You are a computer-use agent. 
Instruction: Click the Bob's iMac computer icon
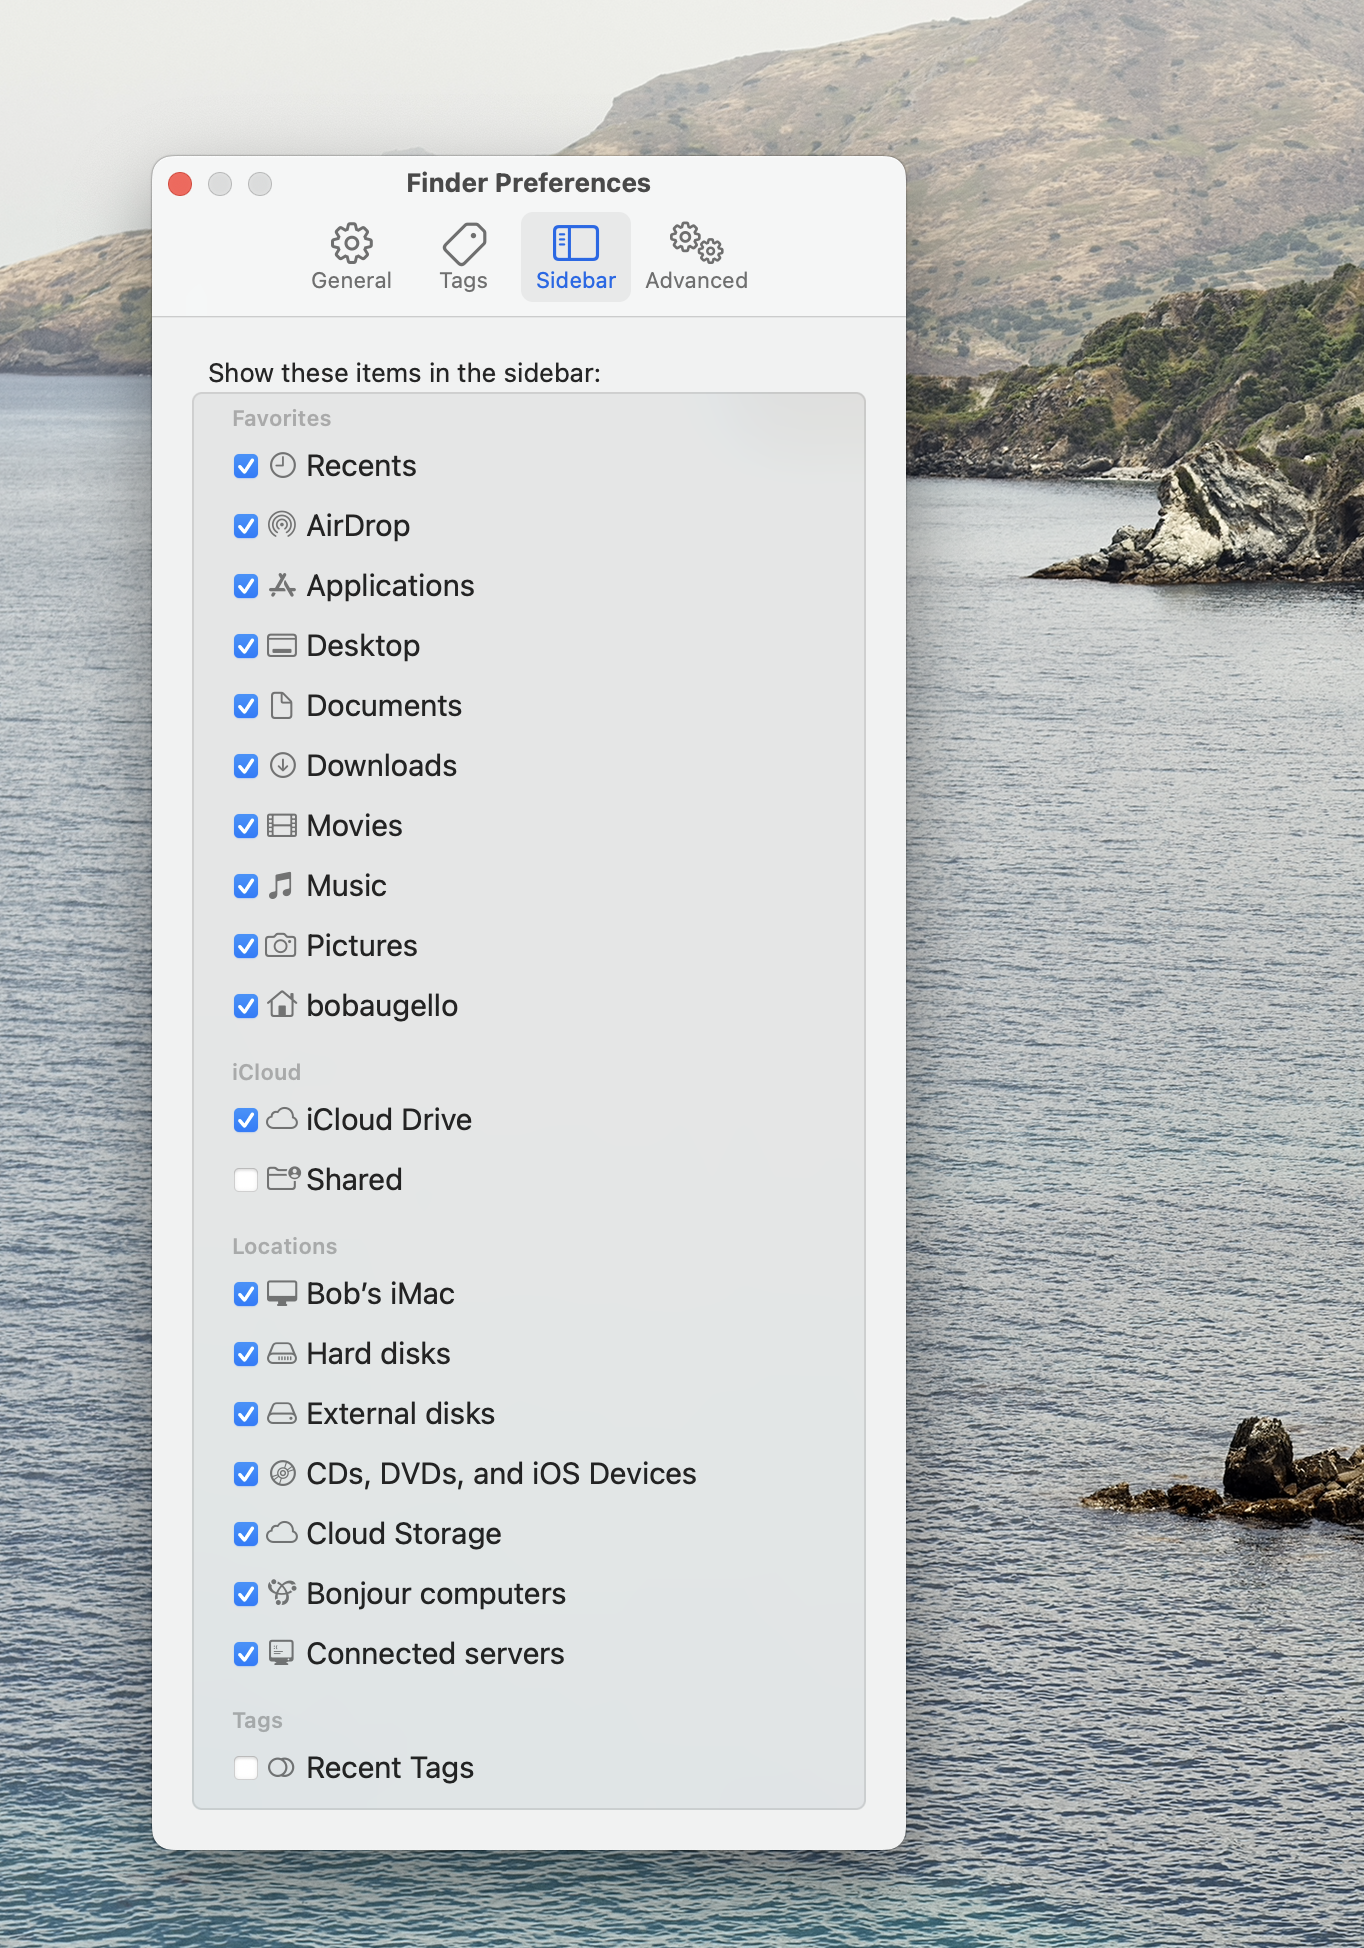[x=283, y=1294]
